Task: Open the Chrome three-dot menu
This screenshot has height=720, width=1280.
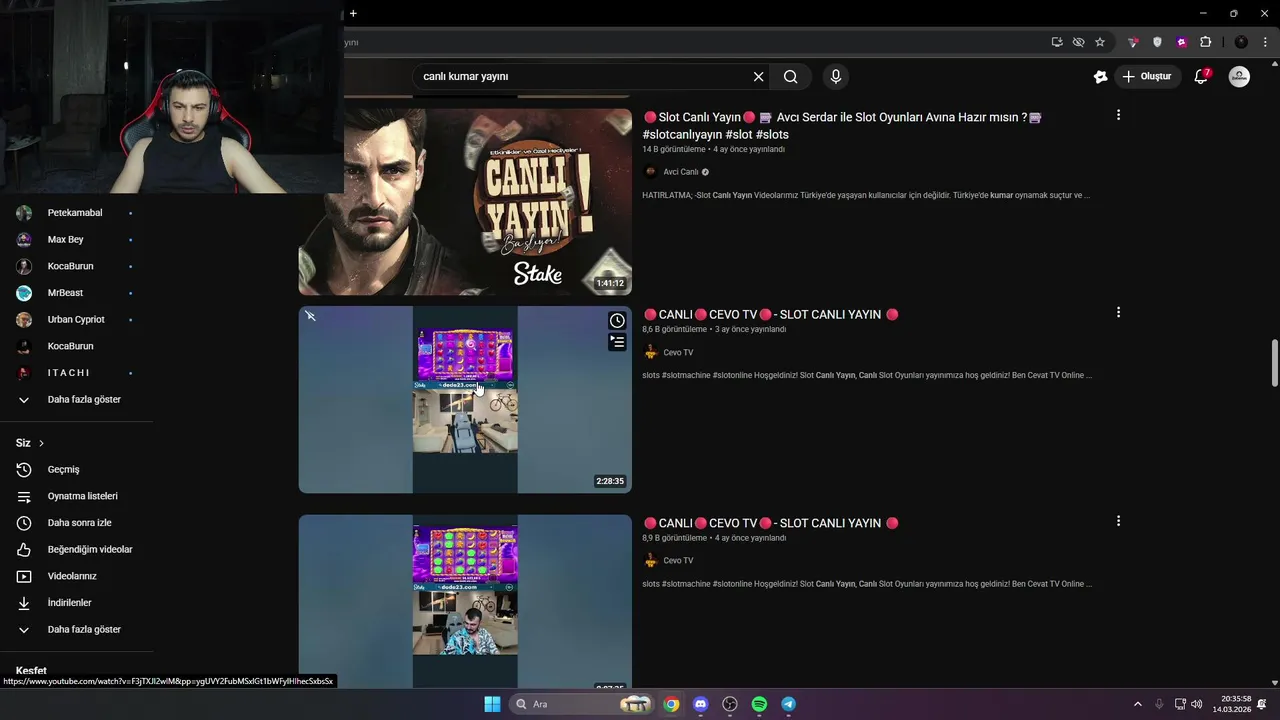Action: 1265,42
